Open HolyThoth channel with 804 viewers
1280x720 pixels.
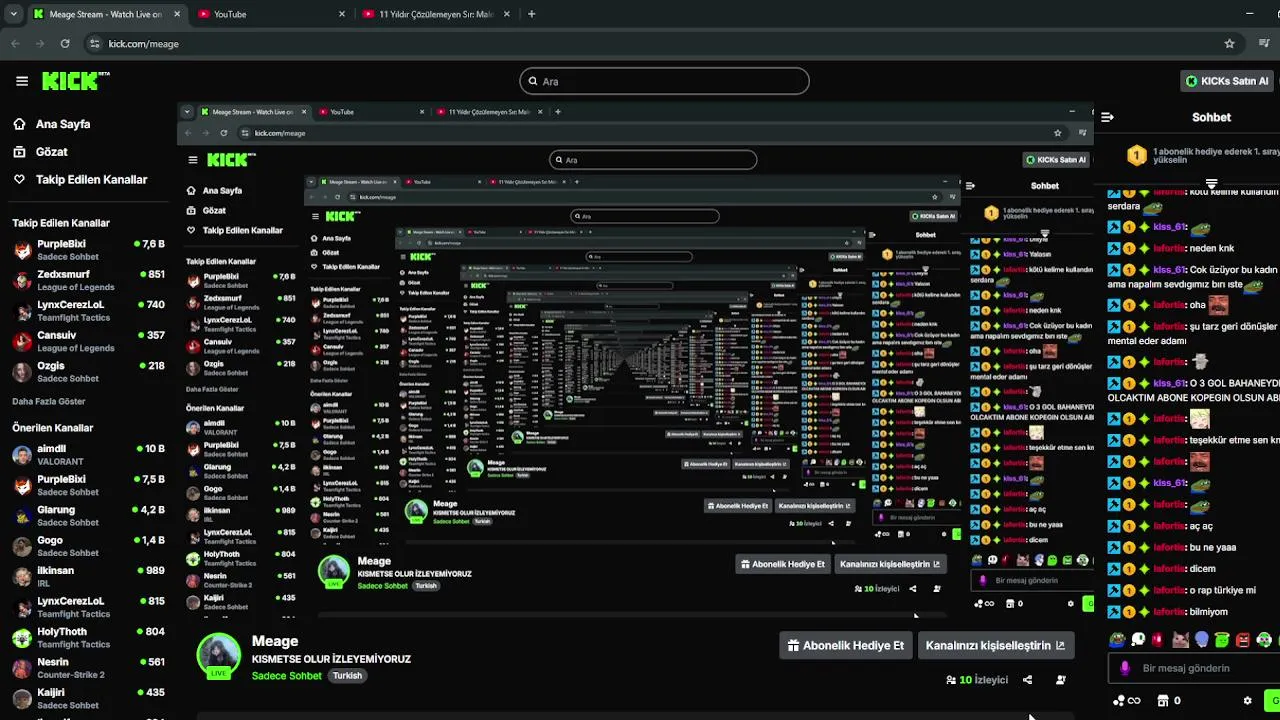pos(88,638)
